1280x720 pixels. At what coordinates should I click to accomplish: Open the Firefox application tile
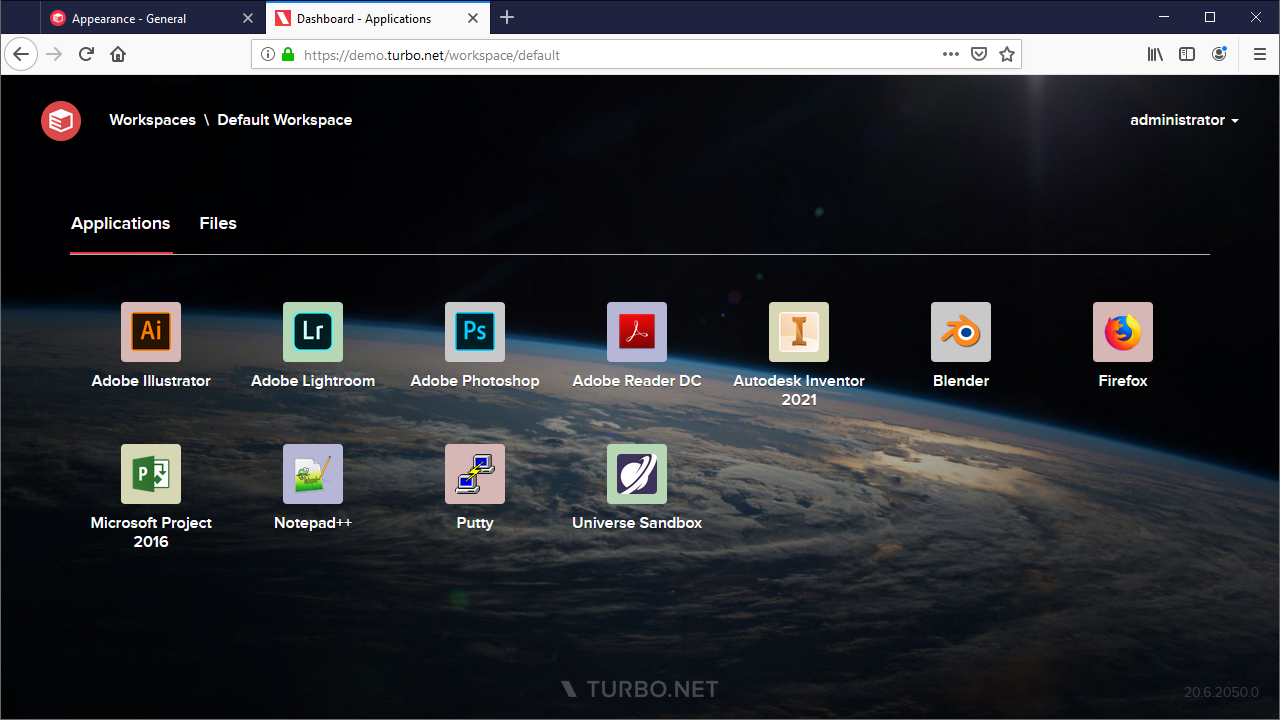[1122, 331]
